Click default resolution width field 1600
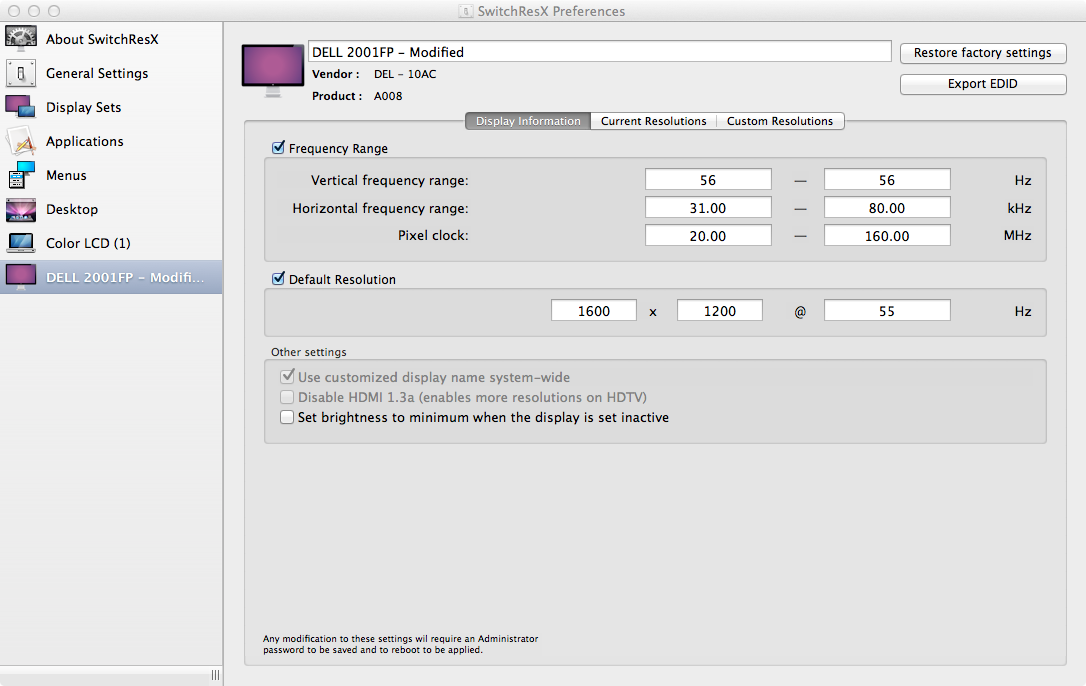The width and height of the screenshot is (1086, 686). 594,310
